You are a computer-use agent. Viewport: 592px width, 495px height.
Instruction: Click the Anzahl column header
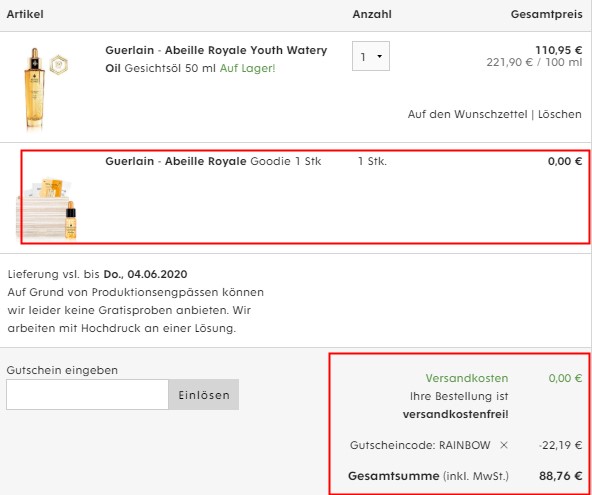(x=372, y=14)
